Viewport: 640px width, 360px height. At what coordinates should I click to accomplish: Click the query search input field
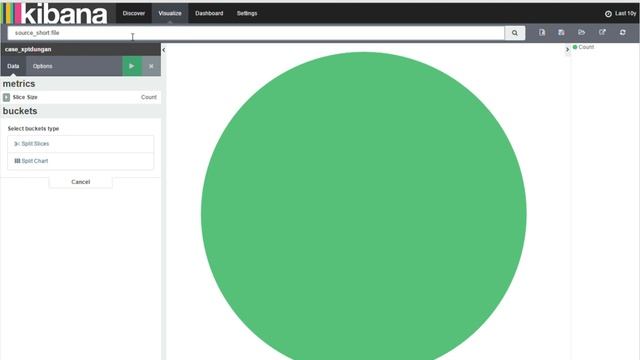(x=256, y=33)
